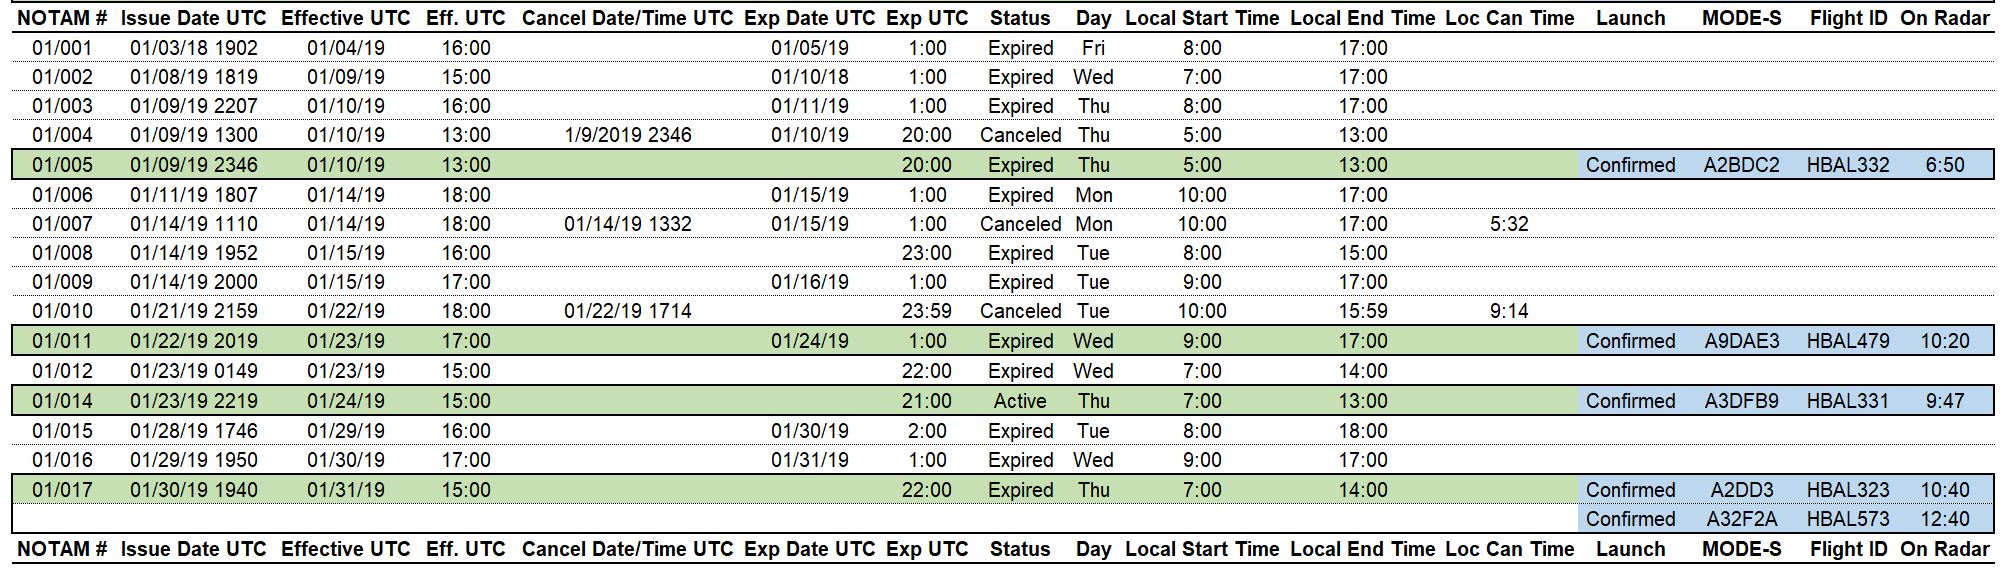This screenshot has height=569, width=2005.
Task: Click the A32F2A MODE-S cell
Action: tap(1741, 519)
